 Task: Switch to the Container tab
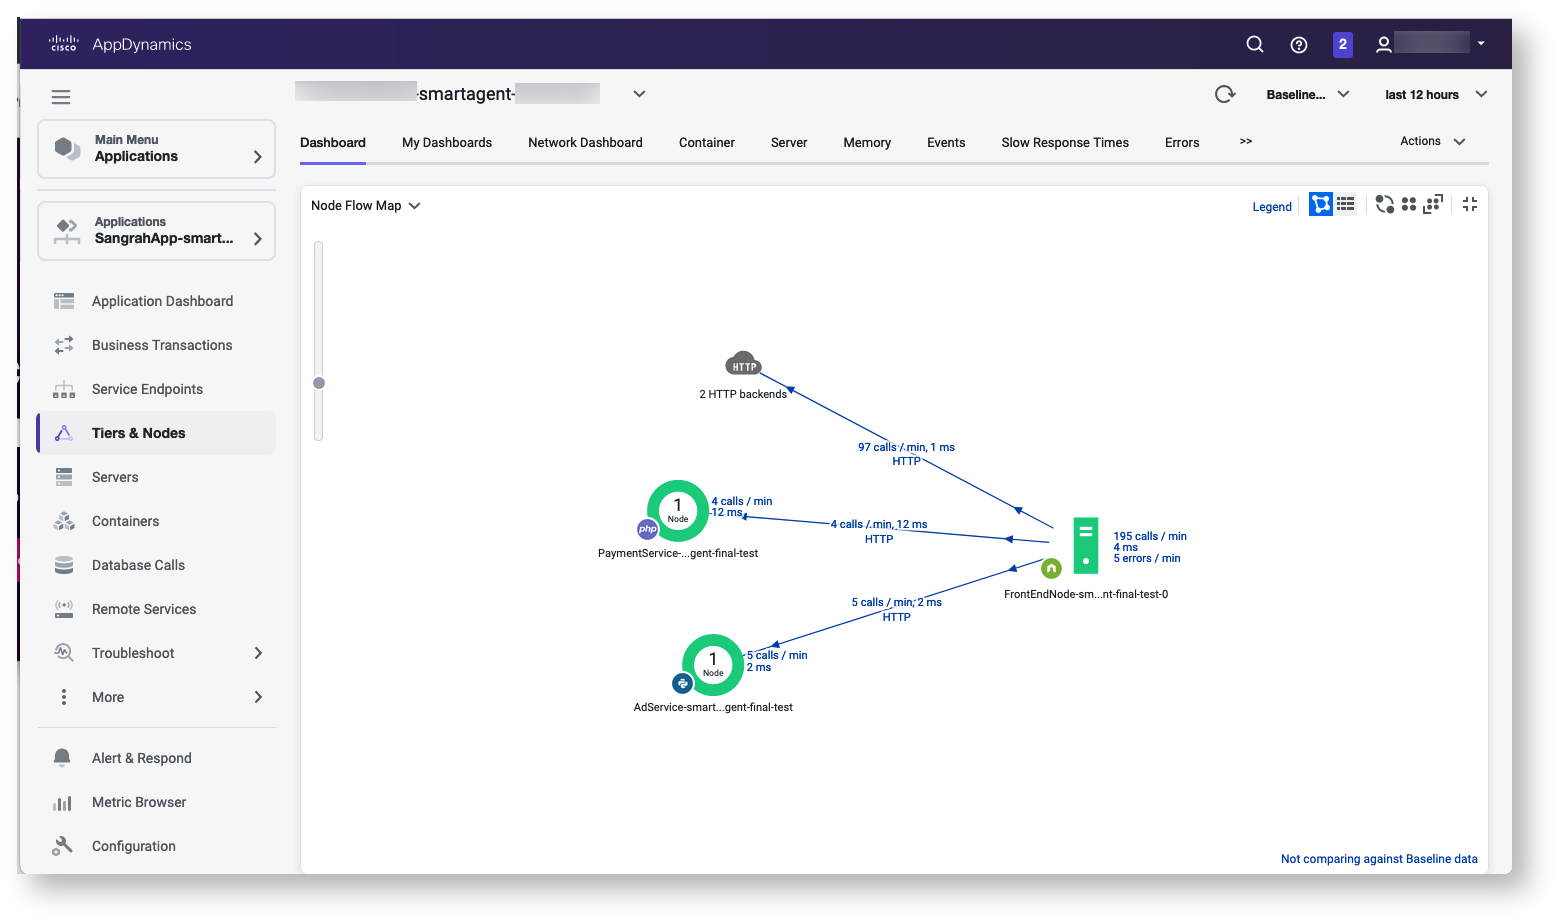[707, 142]
